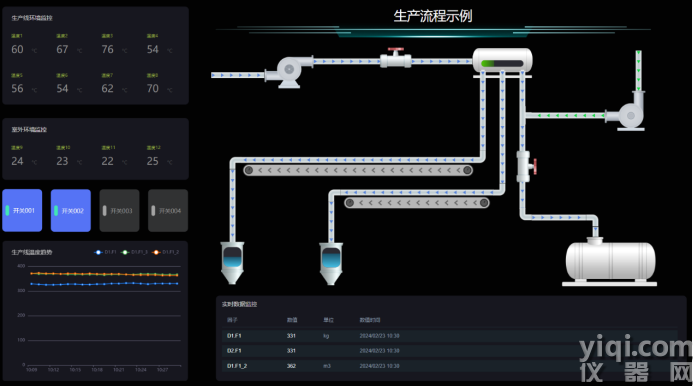Select the D1.F1 row in data table
The image size is (693, 386).
point(449,336)
